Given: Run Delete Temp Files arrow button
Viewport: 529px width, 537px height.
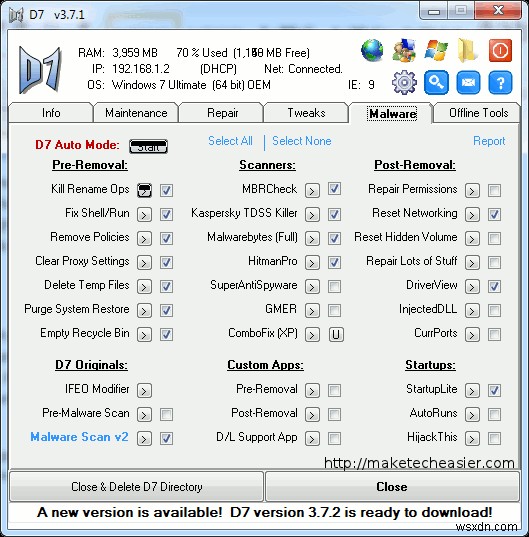Looking at the screenshot, I should [x=144, y=287].
